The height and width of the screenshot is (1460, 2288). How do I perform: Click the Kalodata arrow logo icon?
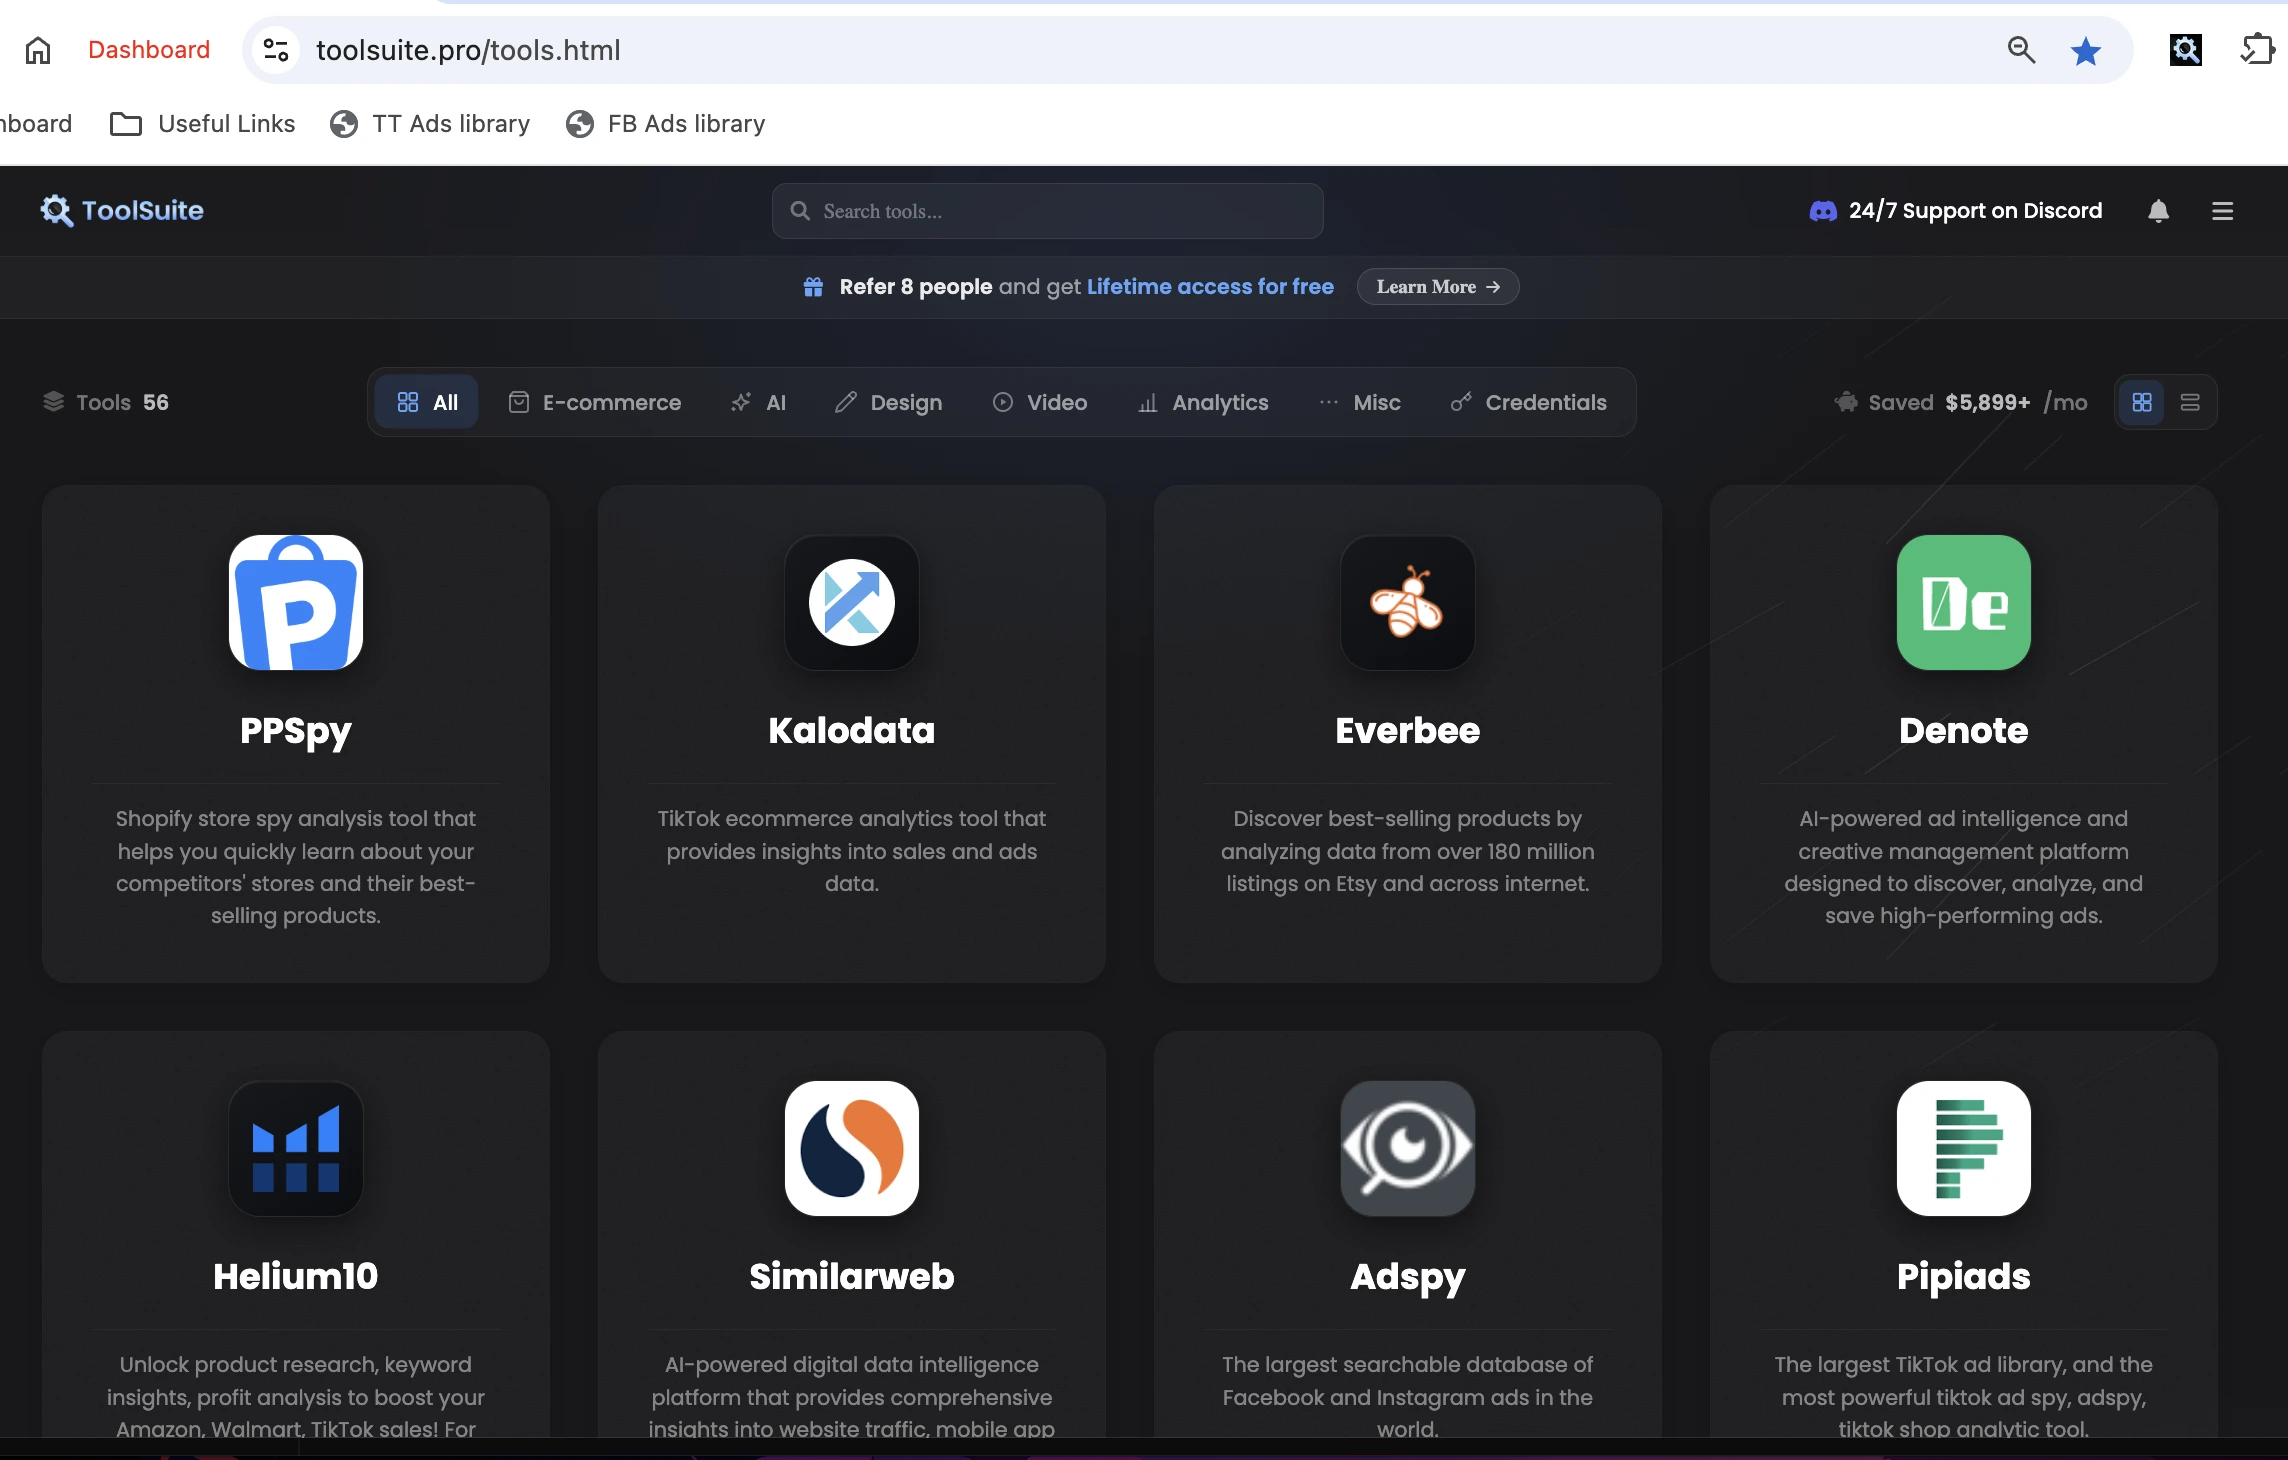click(852, 602)
